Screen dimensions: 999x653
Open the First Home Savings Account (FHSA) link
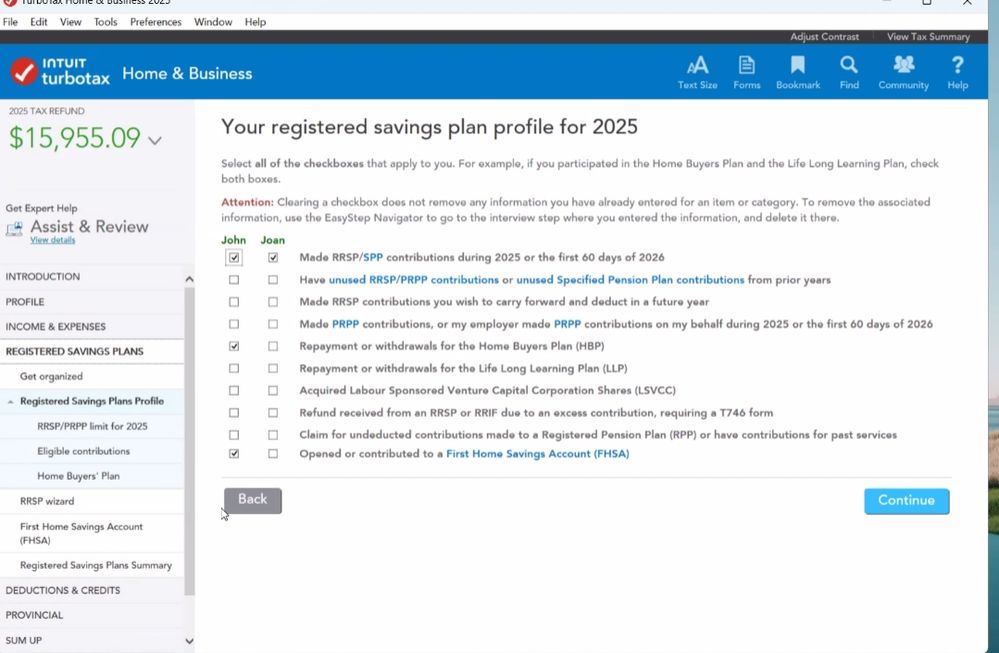[x=537, y=454]
